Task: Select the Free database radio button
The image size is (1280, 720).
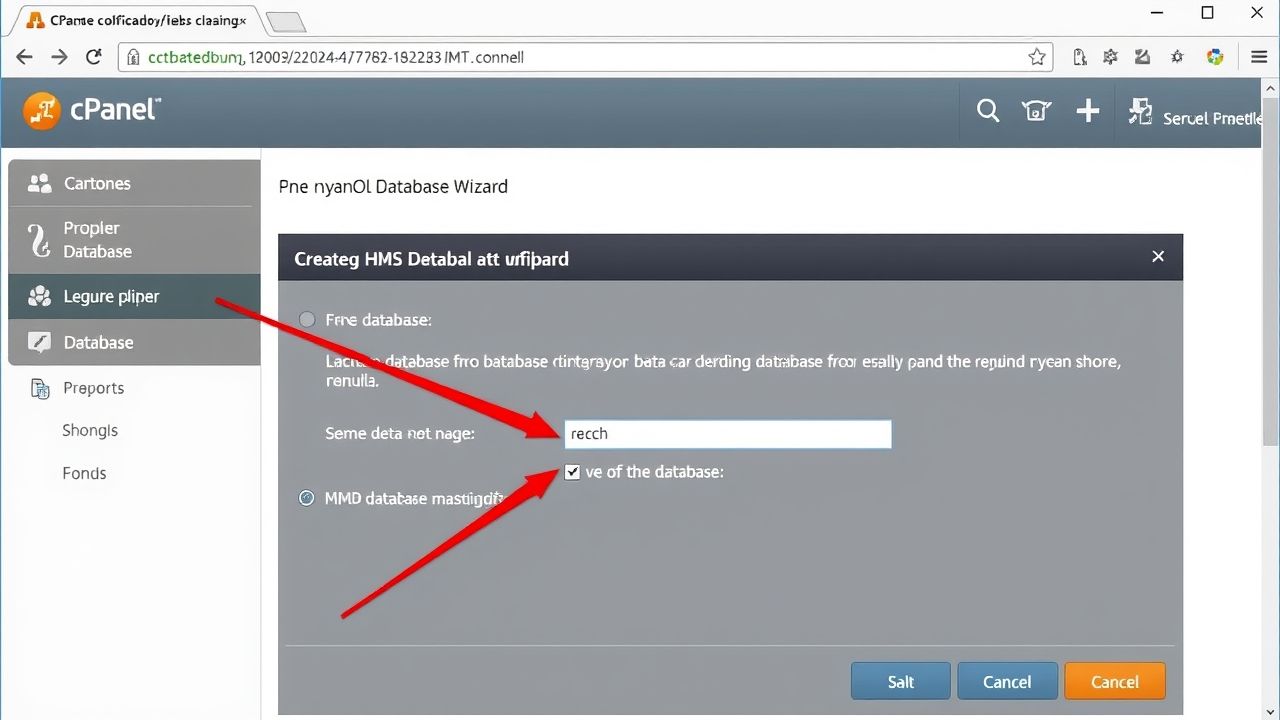Action: (x=307, y=319)
